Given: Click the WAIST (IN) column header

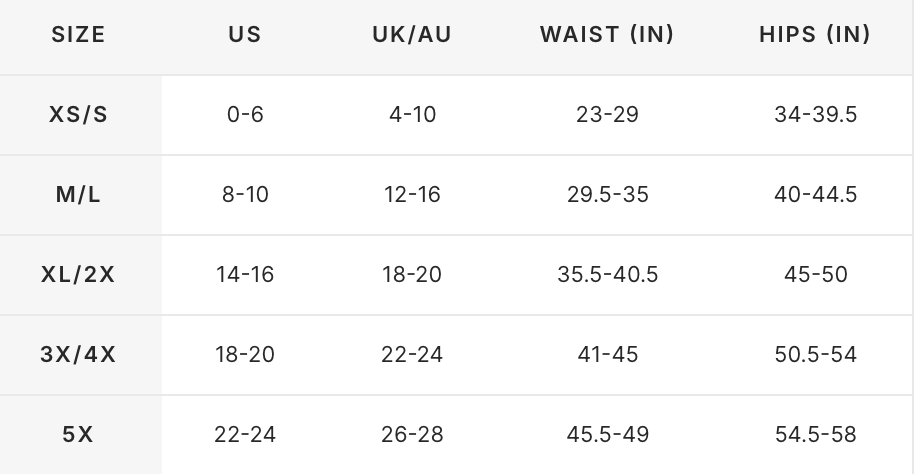Looking at the screenshot, I should pos(607,34).
